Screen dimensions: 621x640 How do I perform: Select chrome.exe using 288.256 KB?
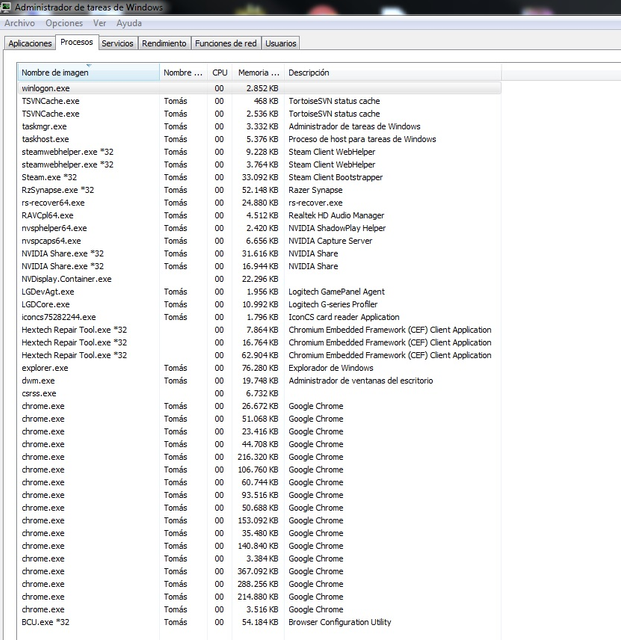260,584
